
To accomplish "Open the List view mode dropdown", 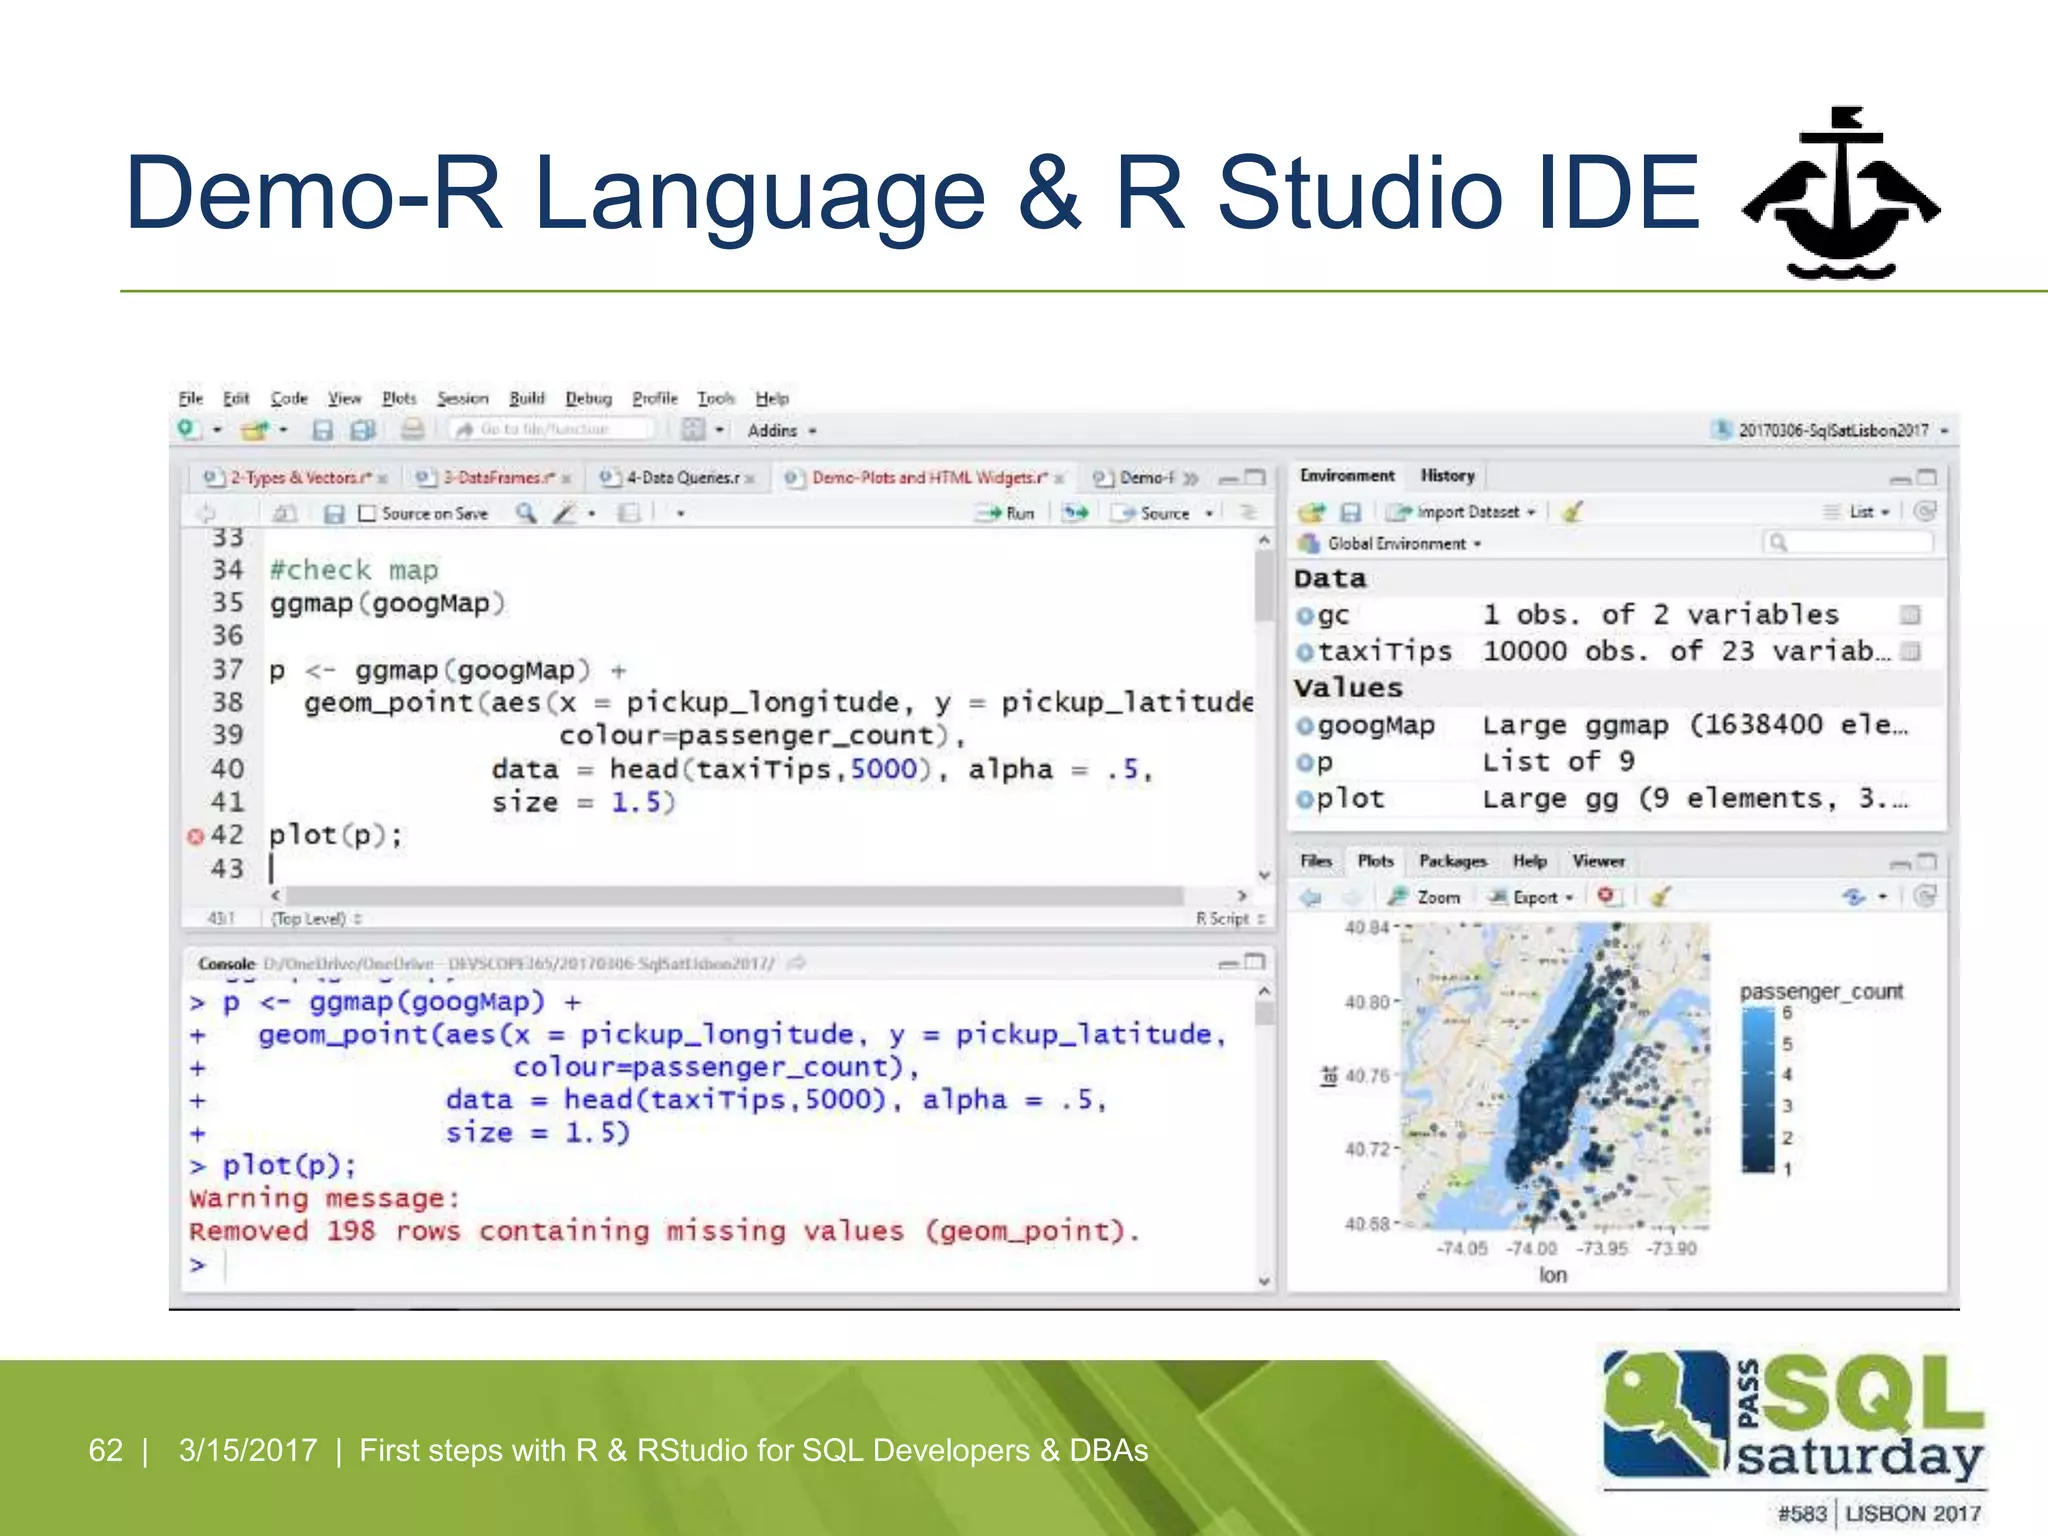I will [x=1858, y=512].
